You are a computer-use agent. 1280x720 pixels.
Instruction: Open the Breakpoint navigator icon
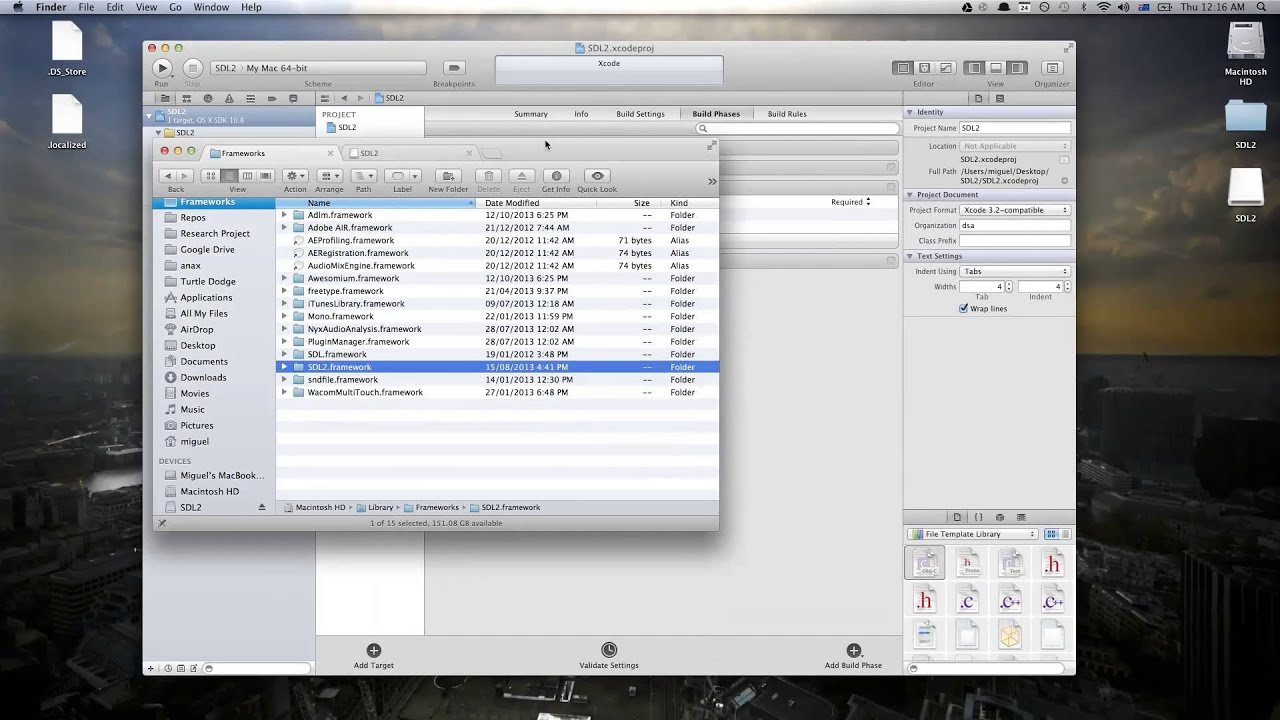tap(272, 98)
